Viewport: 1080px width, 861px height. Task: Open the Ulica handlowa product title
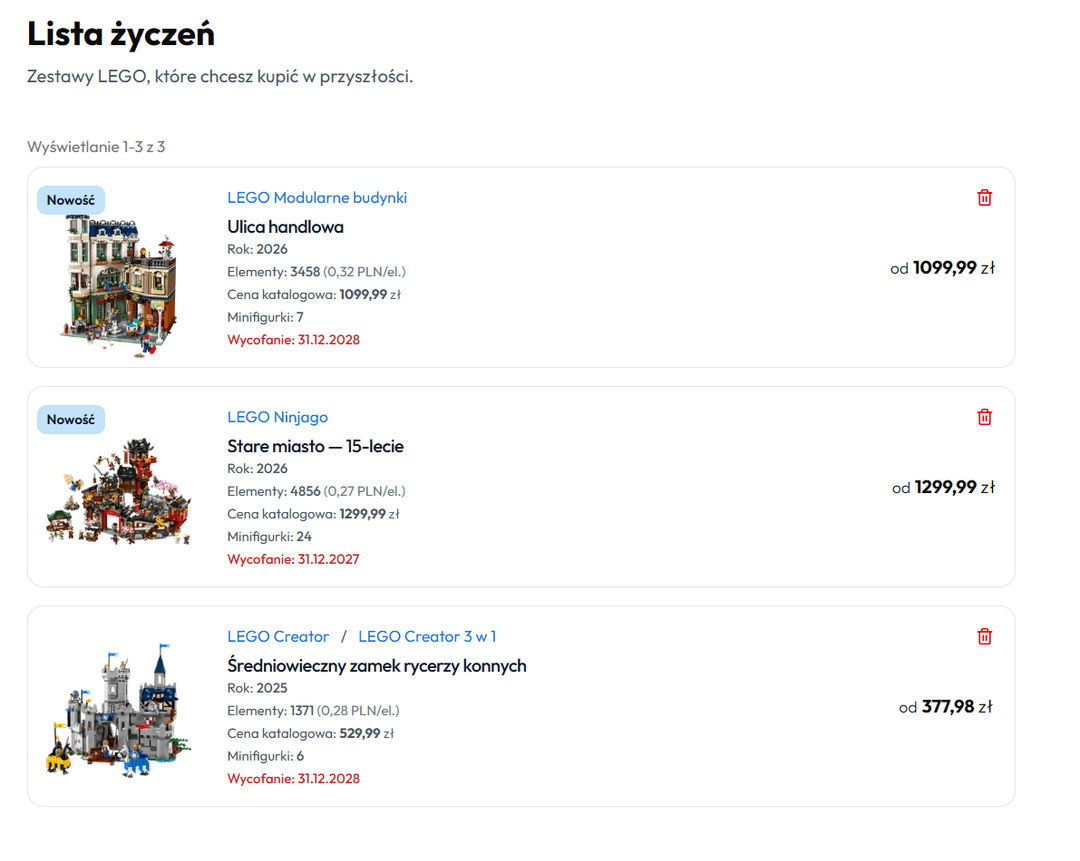coord(285,227)
